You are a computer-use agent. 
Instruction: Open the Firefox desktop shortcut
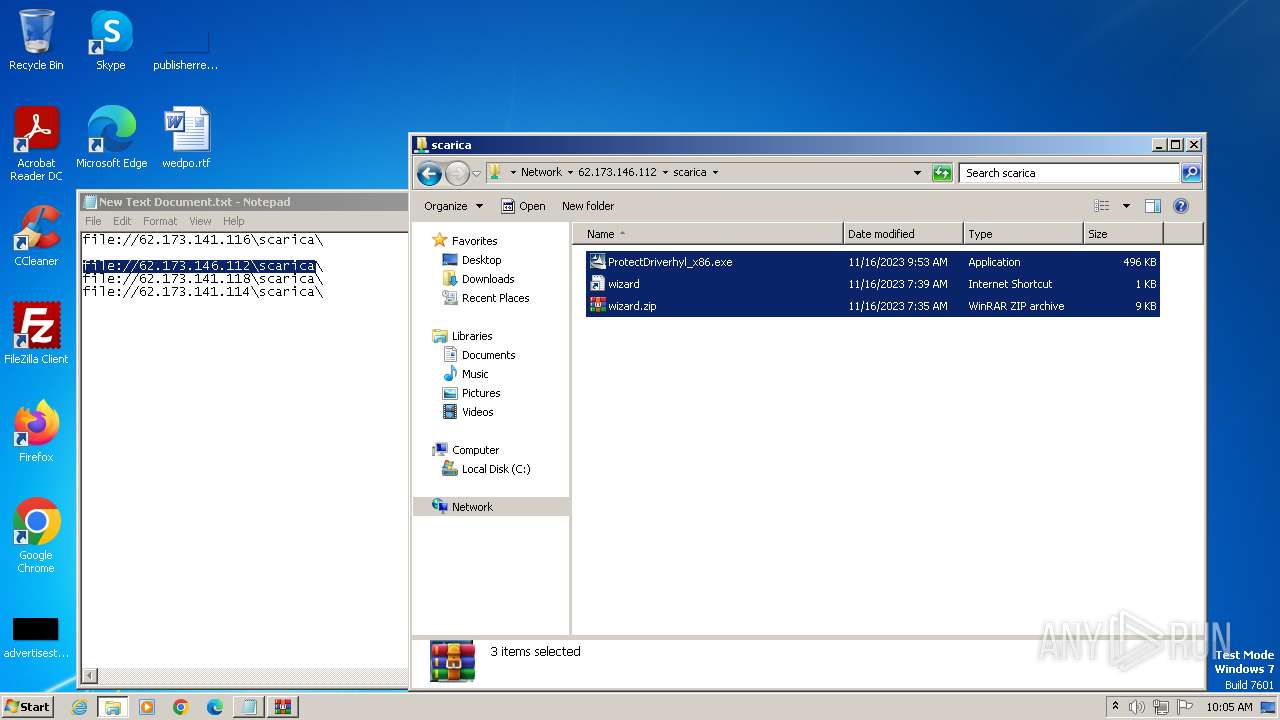tap(36, 432)
